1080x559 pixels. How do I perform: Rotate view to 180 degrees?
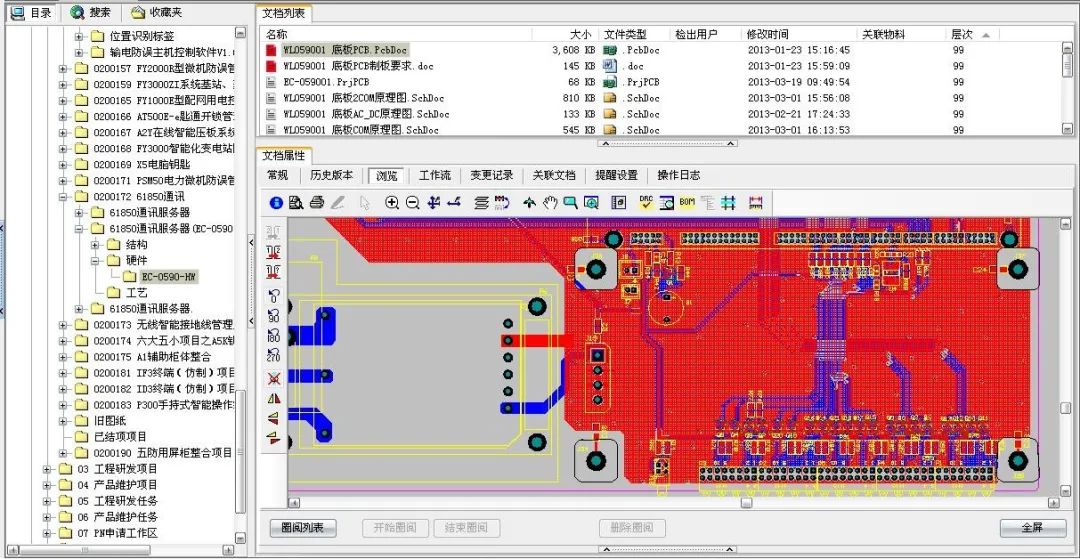click(x=274, y=335)
